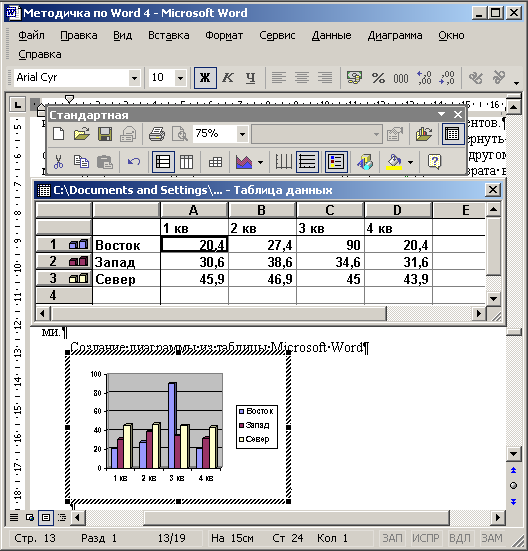Select row 2 header for Запад
528x551 pixels.
[x=64, y=261]
